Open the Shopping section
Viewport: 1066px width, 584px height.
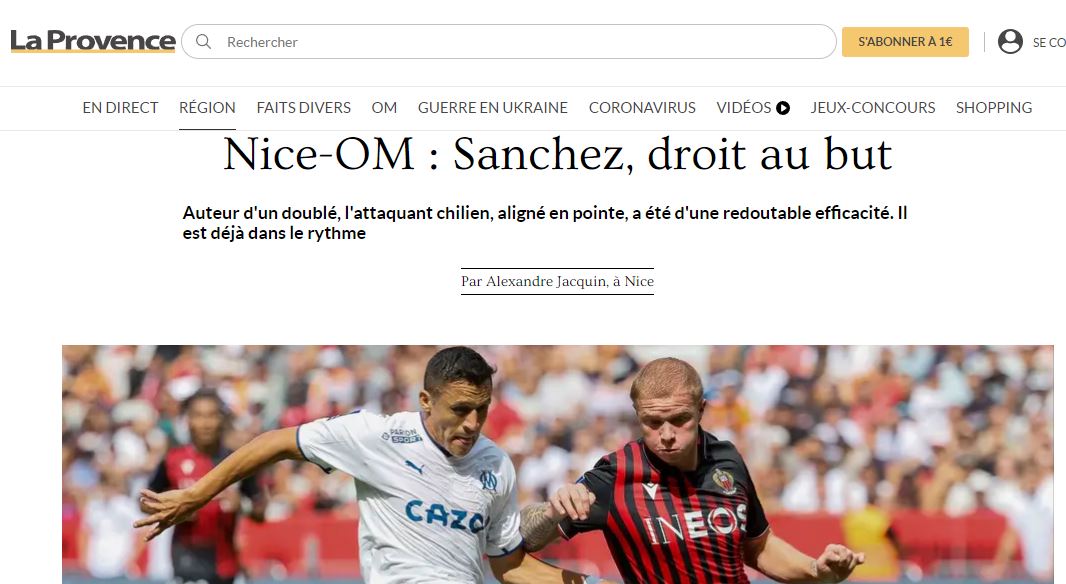[994, 107]
